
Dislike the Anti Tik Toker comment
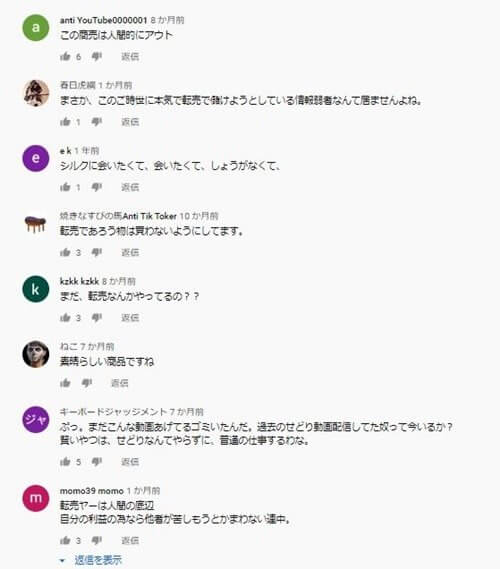[x=97, y=253]
